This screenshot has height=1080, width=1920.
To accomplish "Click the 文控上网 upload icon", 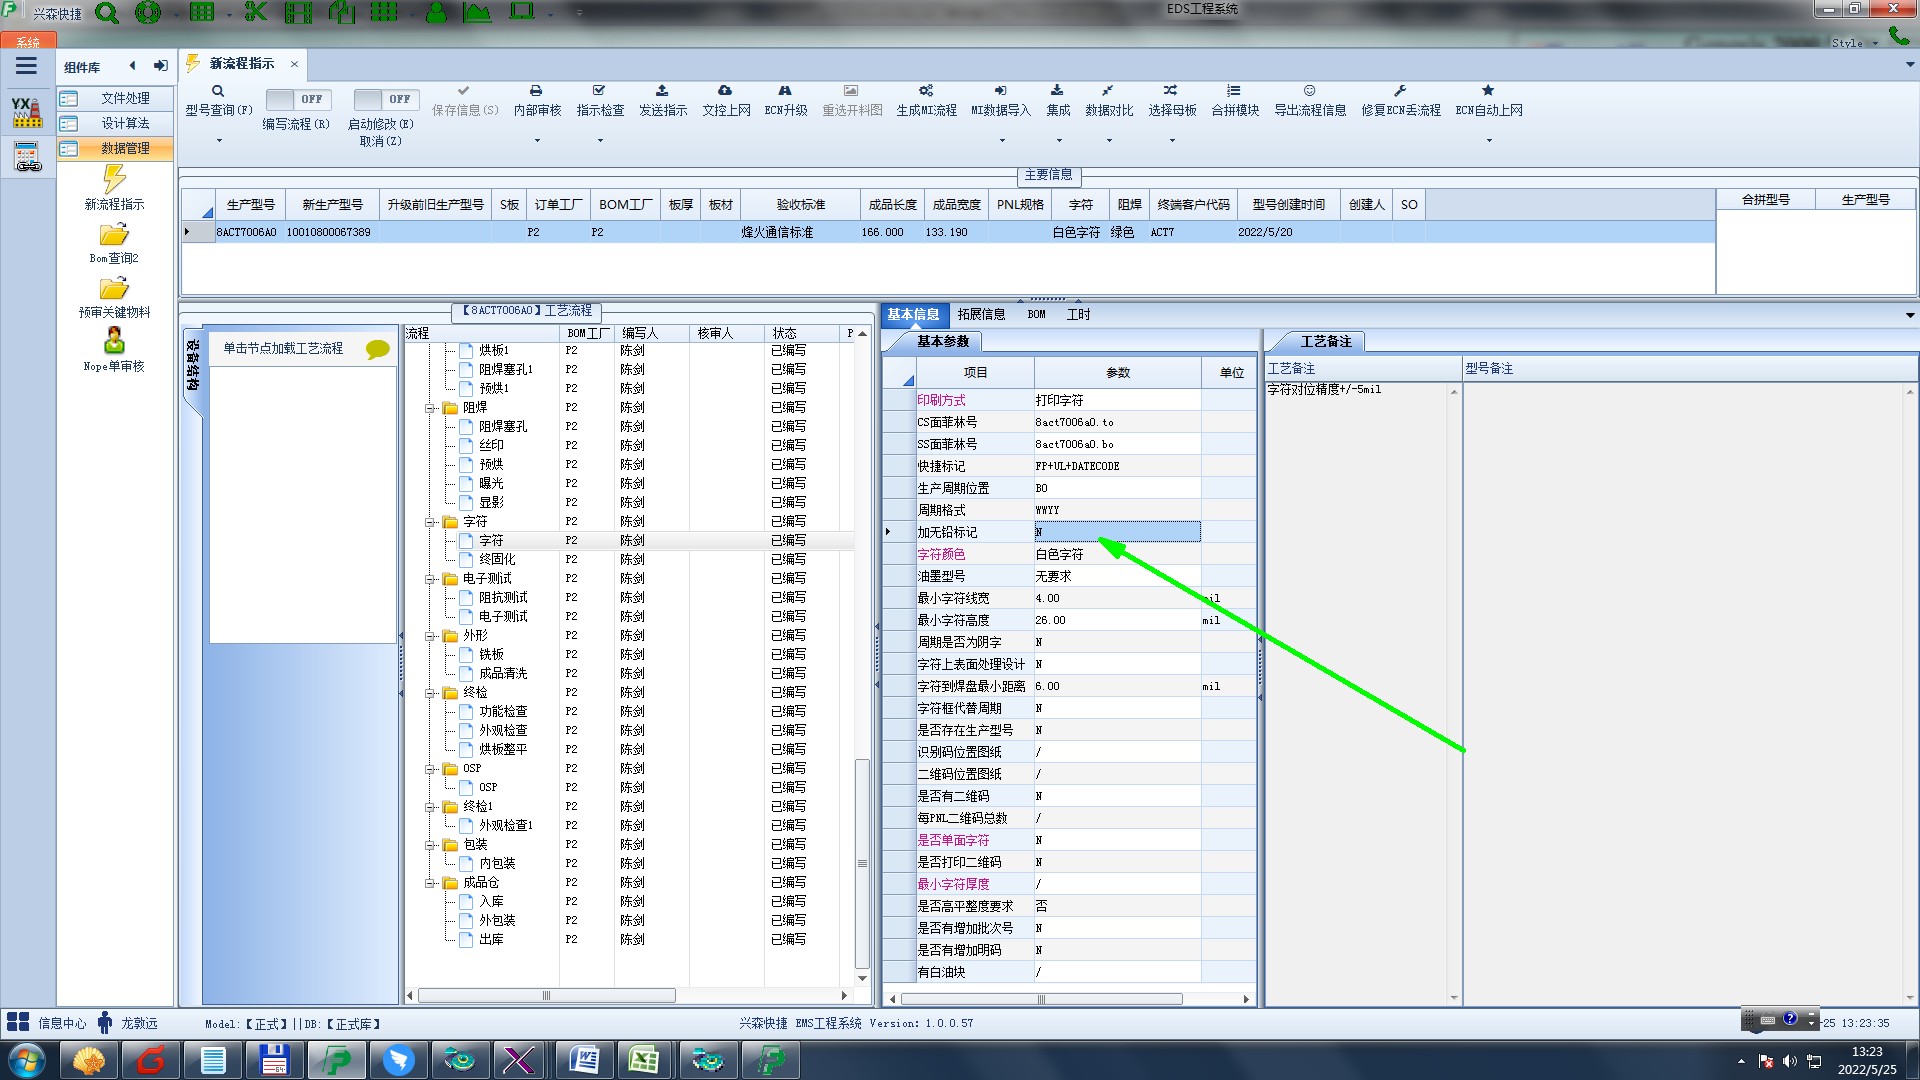I will tap(725, 91).
